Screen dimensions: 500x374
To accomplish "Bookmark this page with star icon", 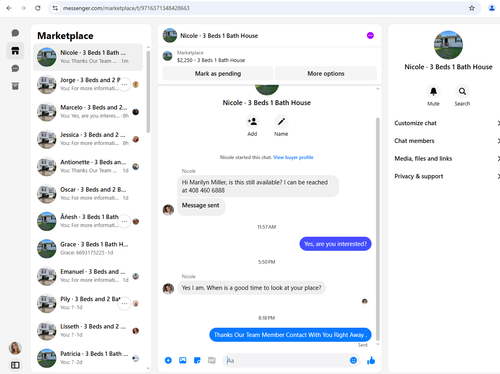I will pyautogui.click(x=472, y=8).
